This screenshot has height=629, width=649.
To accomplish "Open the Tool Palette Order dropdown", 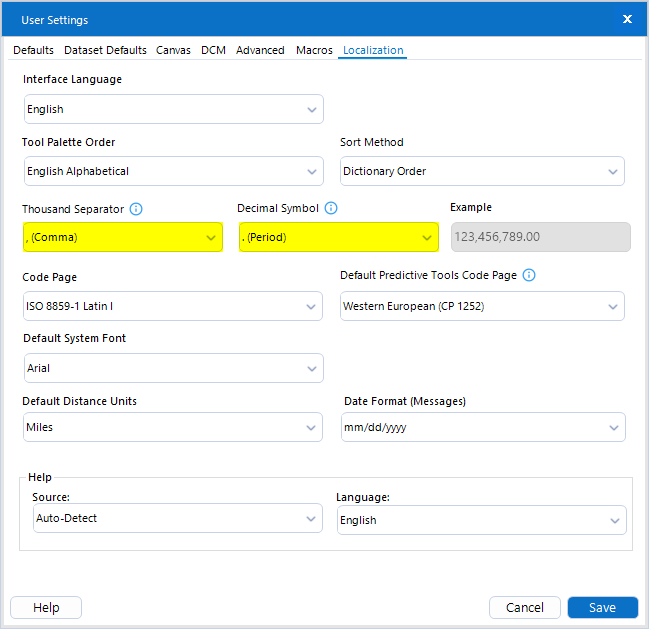I will 174,171.
